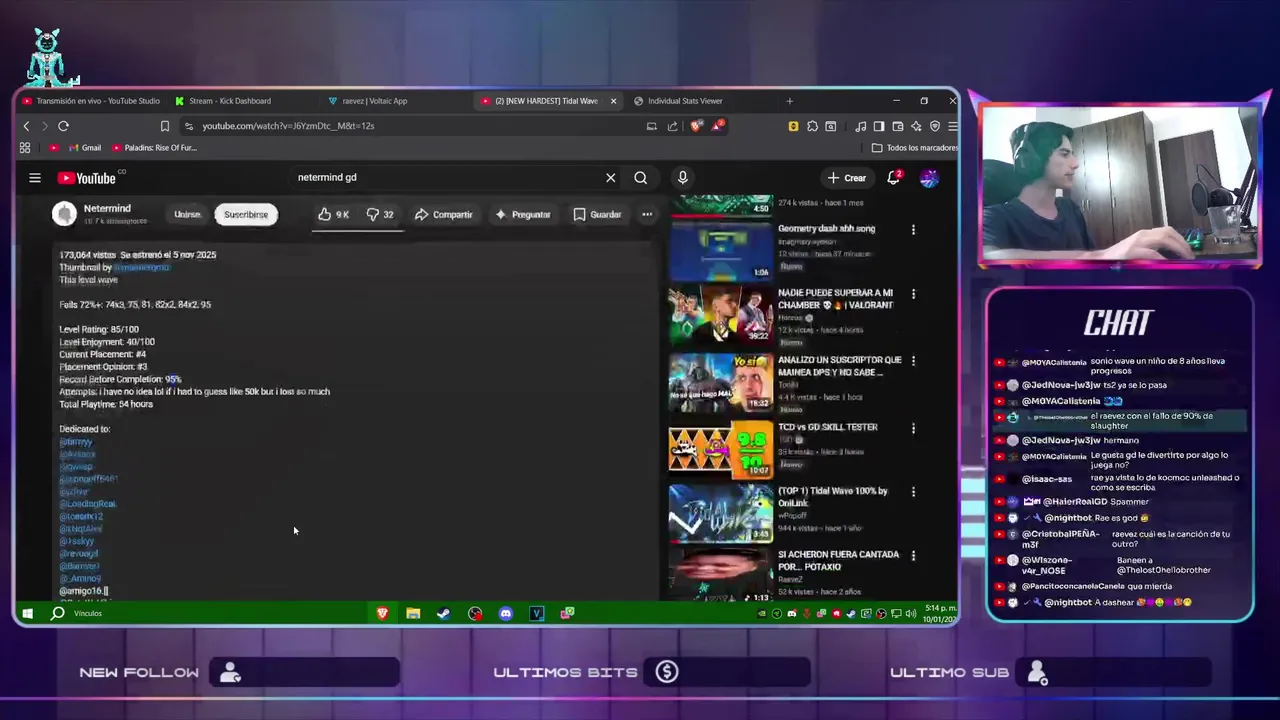Open Discord from taskbar

coord(506,613)
